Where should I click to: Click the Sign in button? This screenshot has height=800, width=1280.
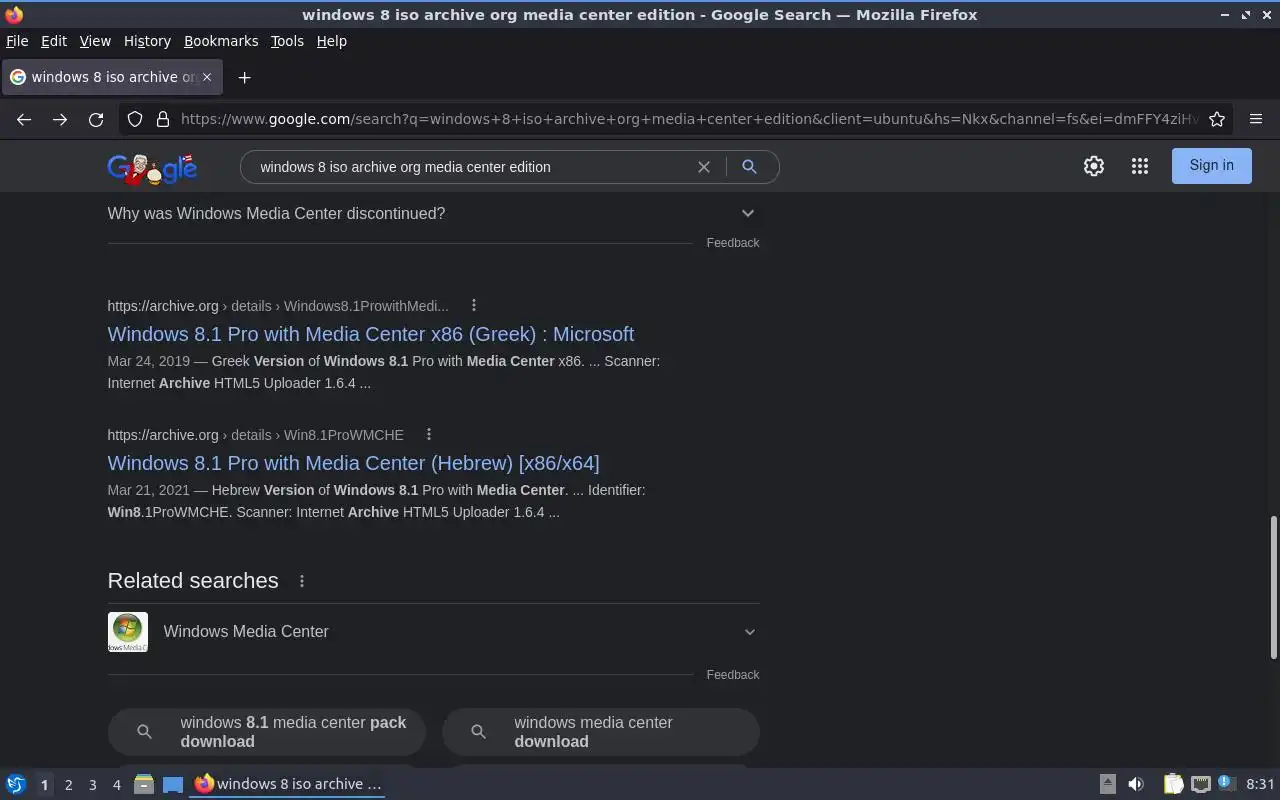point(1211,166)
